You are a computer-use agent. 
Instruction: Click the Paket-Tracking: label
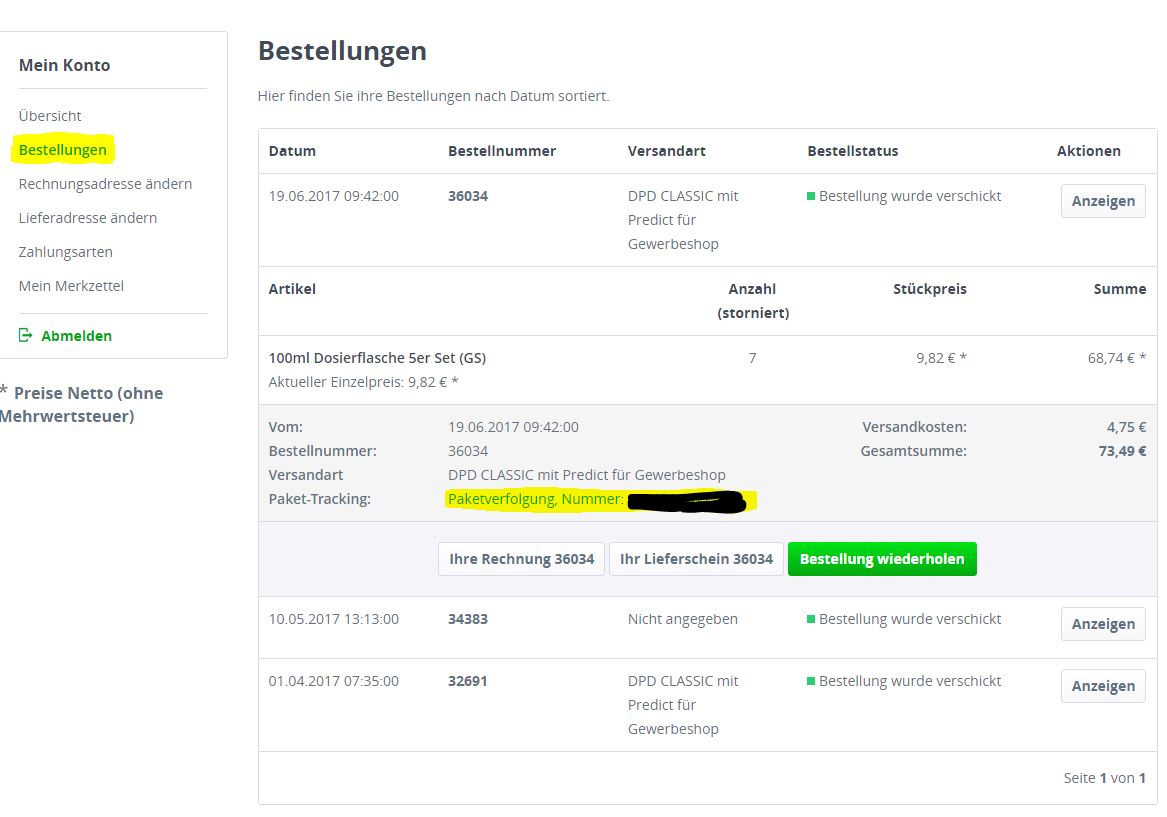[319, 499]
